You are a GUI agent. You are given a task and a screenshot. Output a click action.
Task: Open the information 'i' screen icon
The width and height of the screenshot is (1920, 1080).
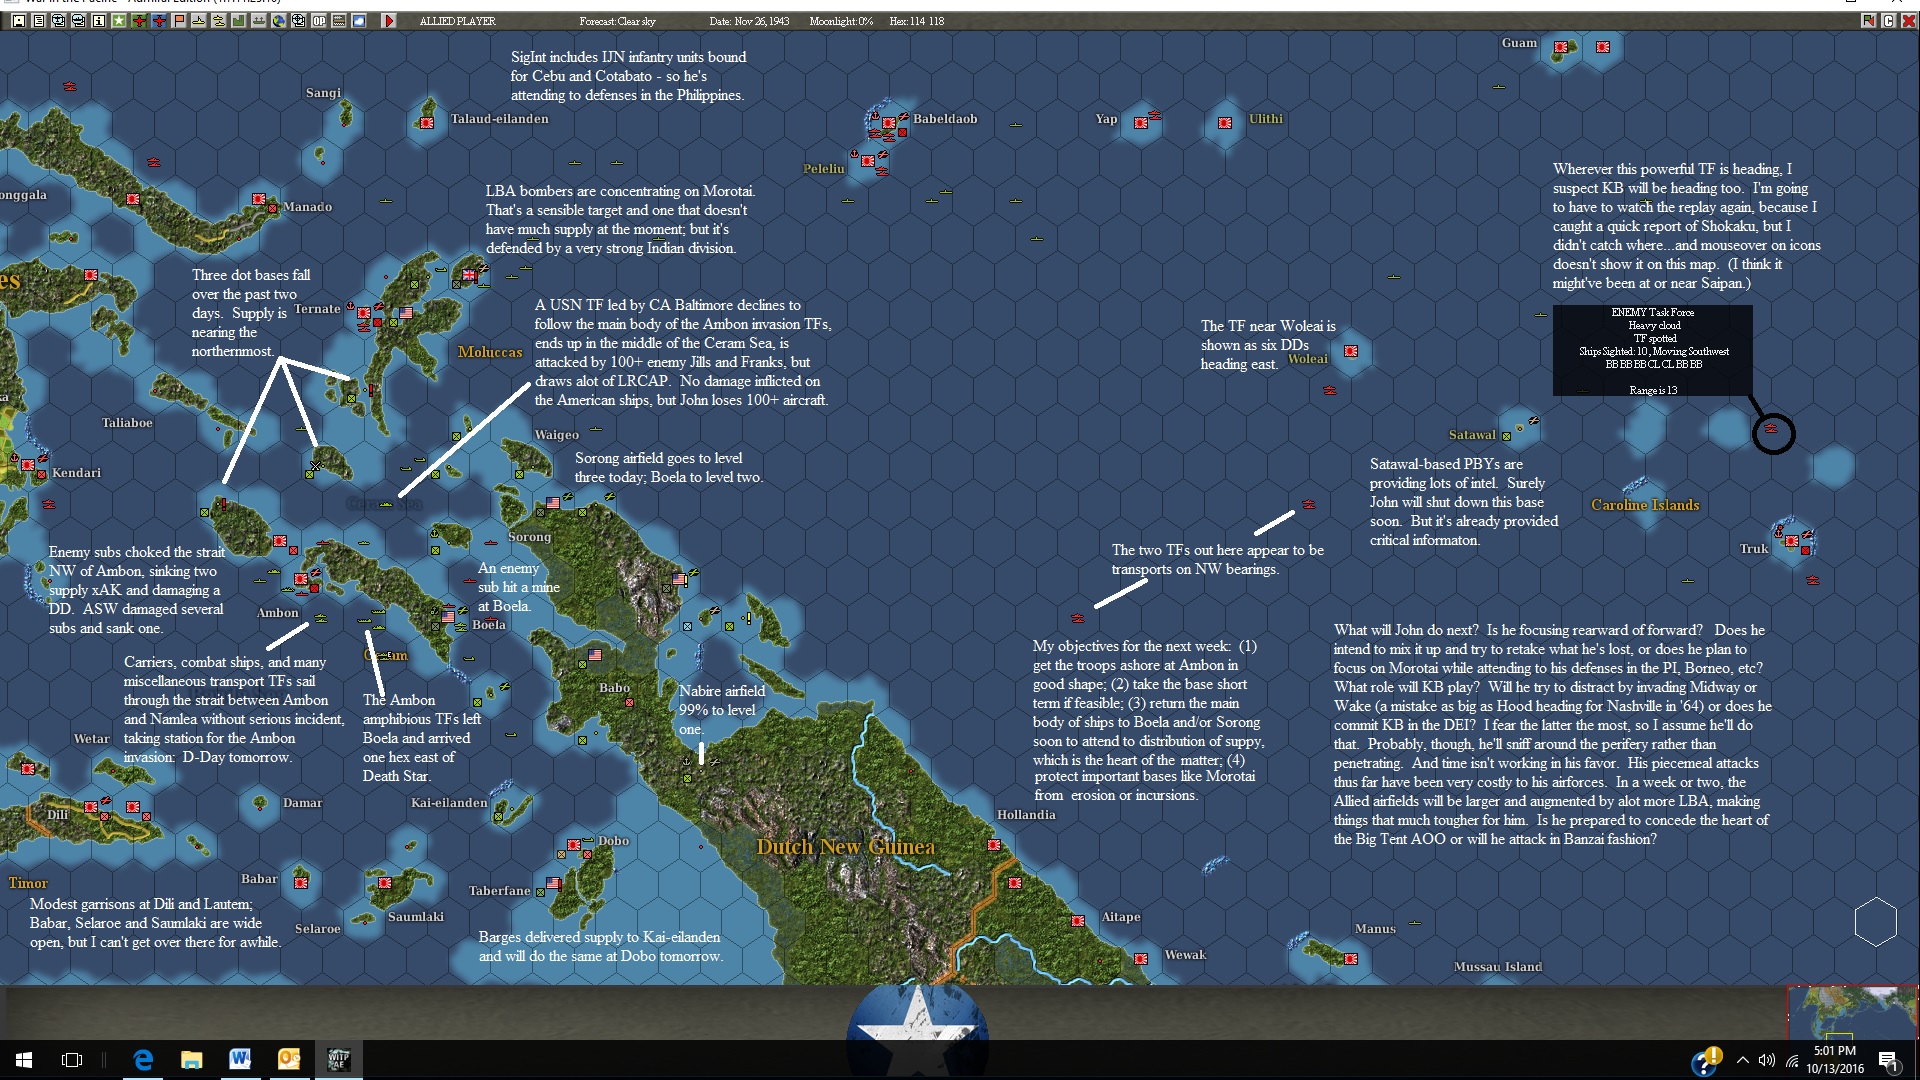[x=98, y=21]
